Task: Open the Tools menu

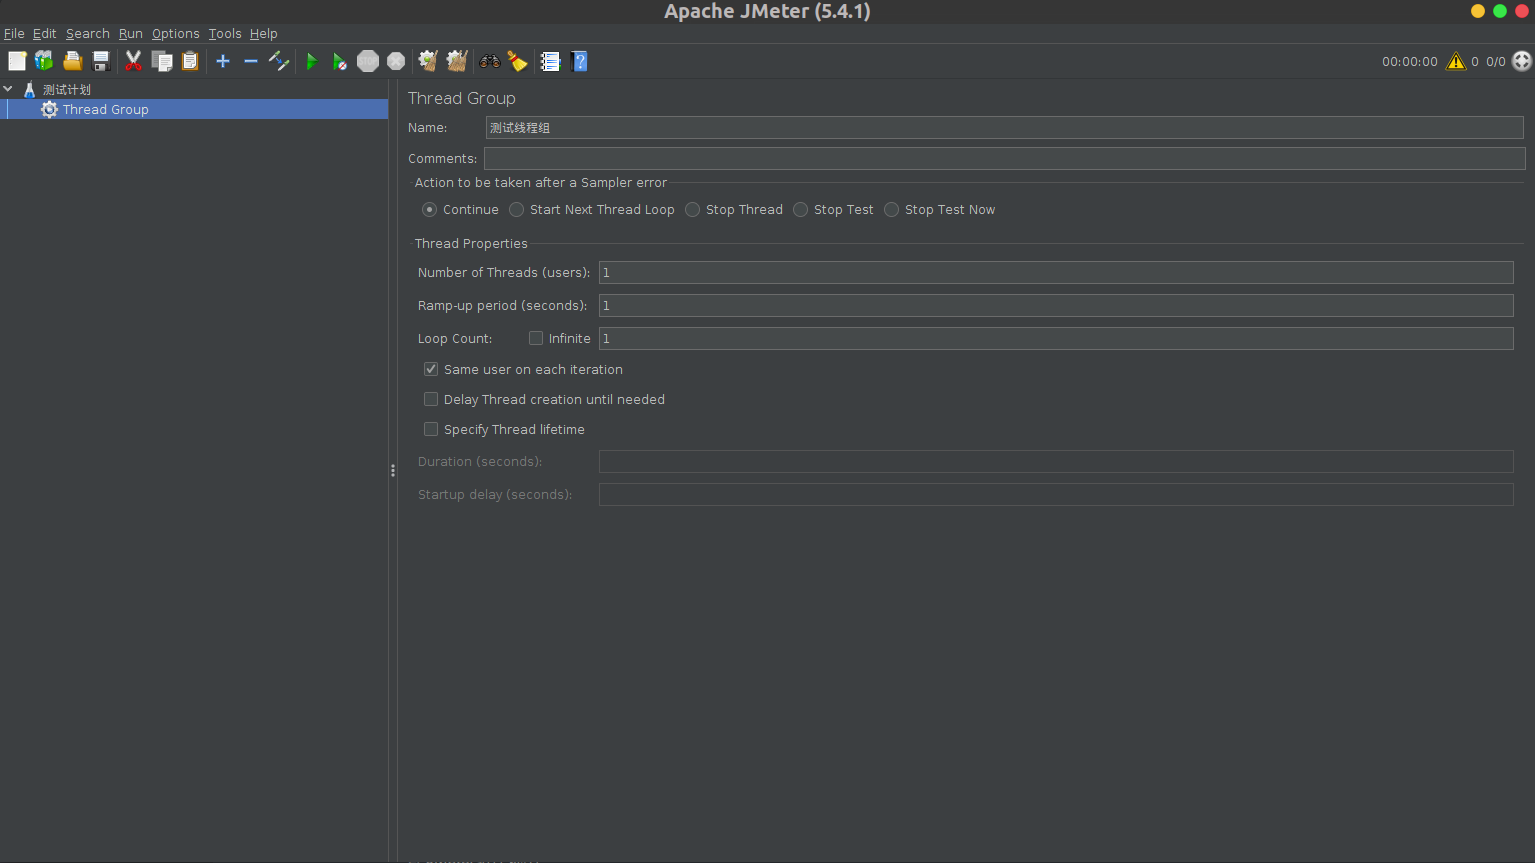Action: click(x=225, y=33)
